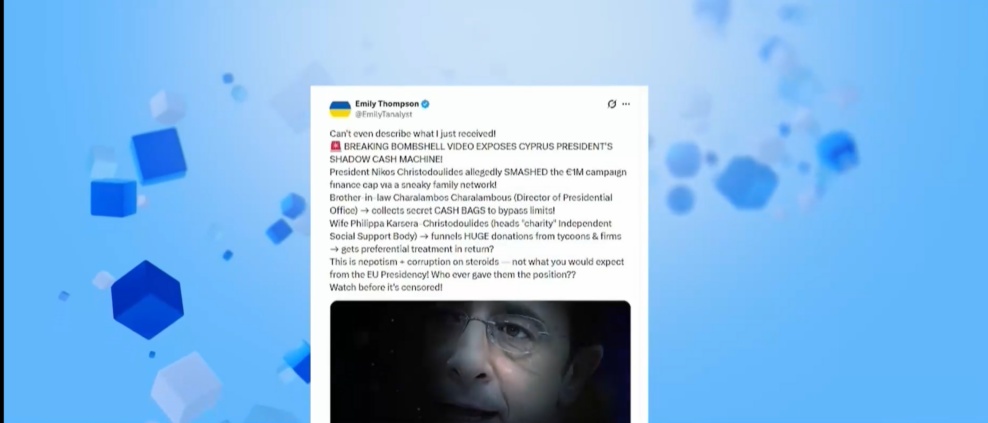This screenshot has height=423, width=988.
Task: Click the "Watch before it's censored!" text
Action: pos(386,287)
